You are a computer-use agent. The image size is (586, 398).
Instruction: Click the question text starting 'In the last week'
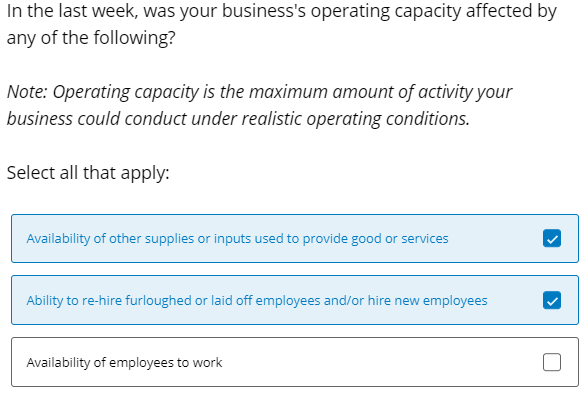(x=282, y=24)
